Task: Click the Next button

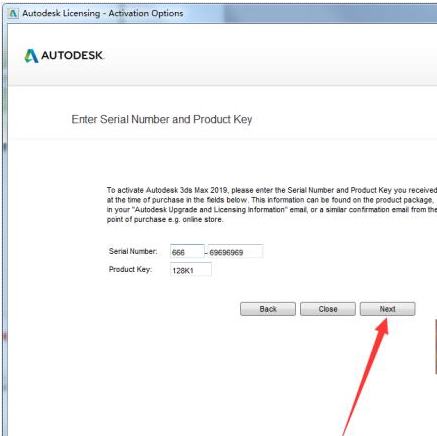Action: click(x=387, y=309)
